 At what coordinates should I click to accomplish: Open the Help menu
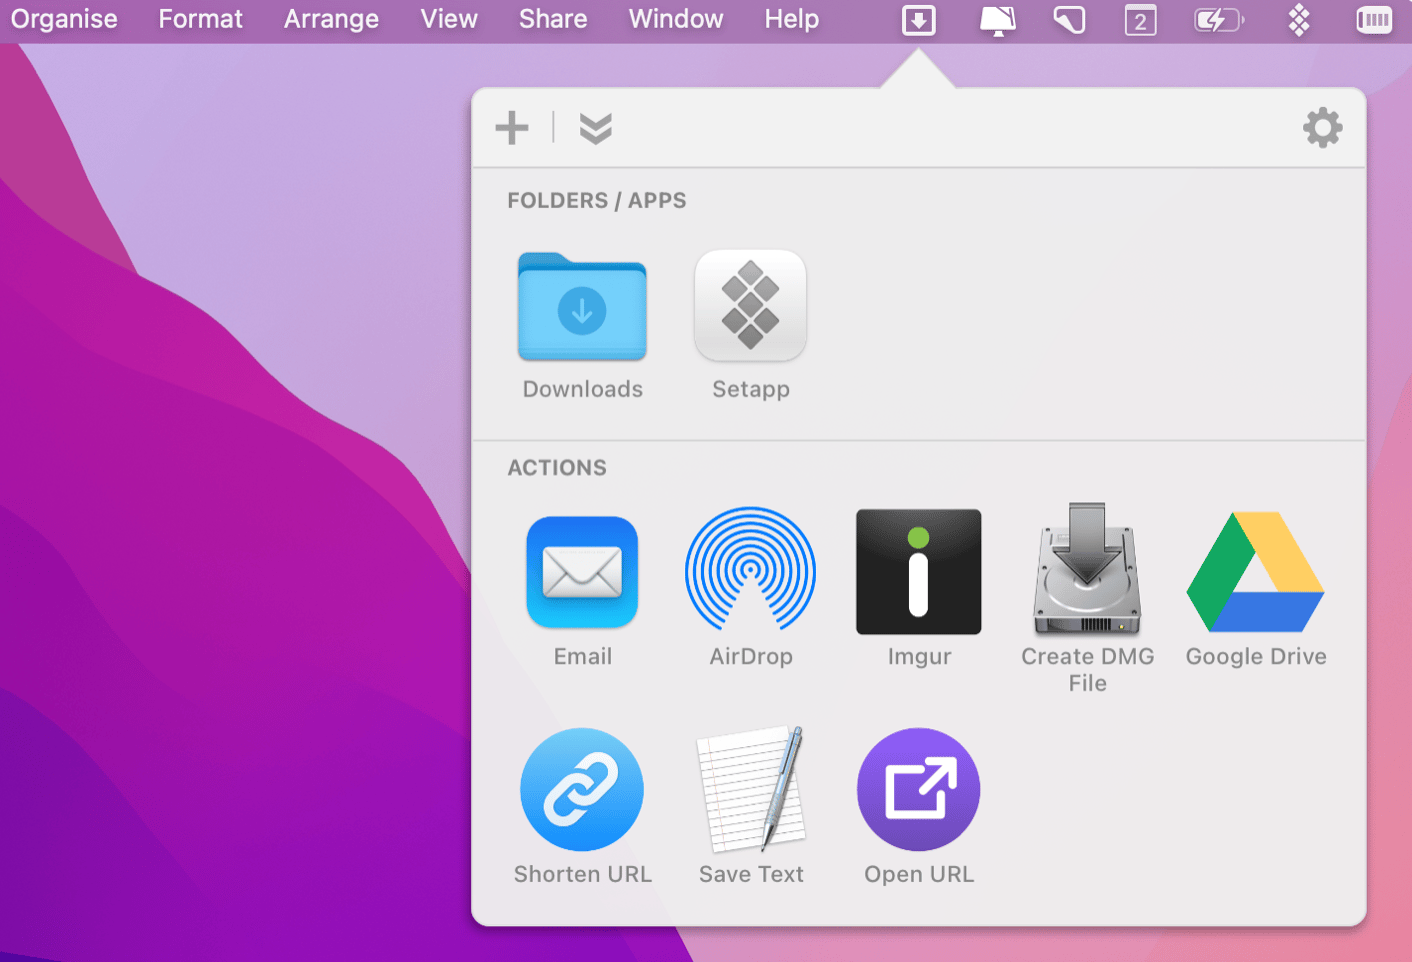(x=792, y=19)
